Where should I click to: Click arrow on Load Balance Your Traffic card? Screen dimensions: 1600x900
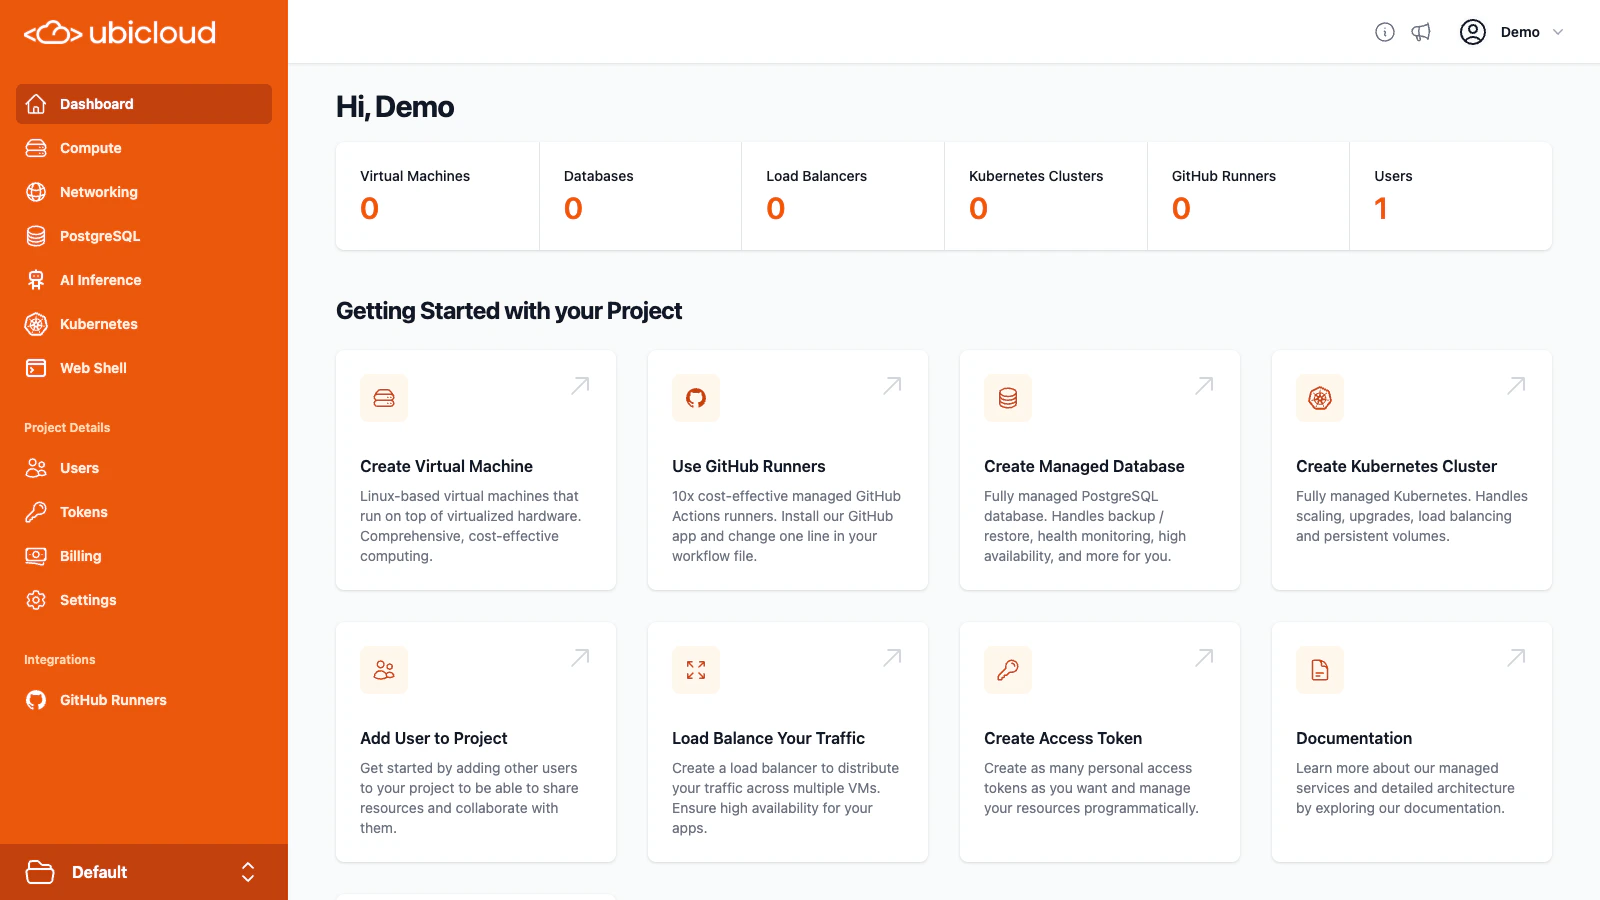click(x=892, y=658)
